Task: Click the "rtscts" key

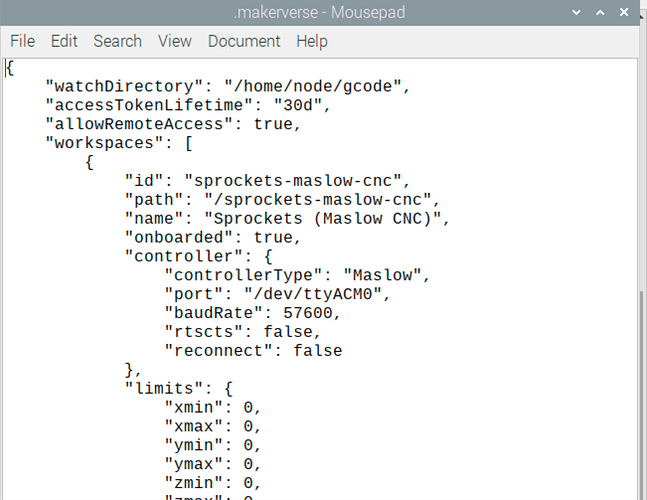Action: click(x=203, y=332)
